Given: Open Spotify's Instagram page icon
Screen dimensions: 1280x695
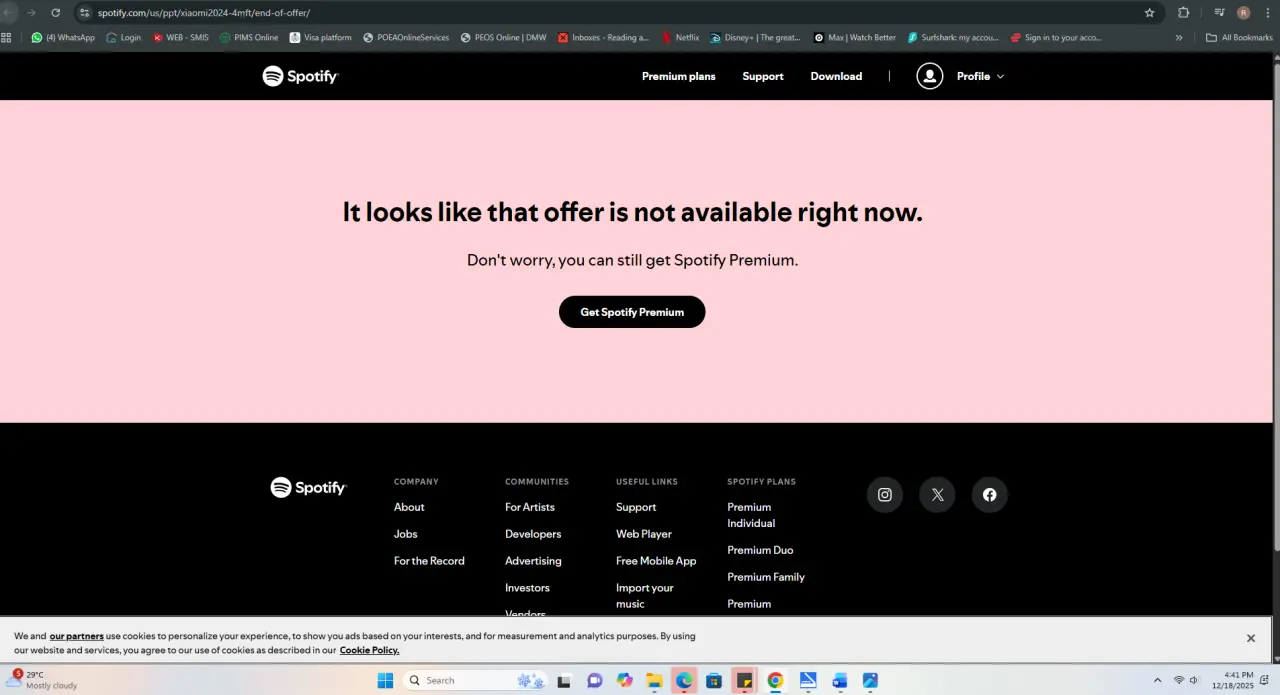Looking at the screenshot, I should 885,495.
